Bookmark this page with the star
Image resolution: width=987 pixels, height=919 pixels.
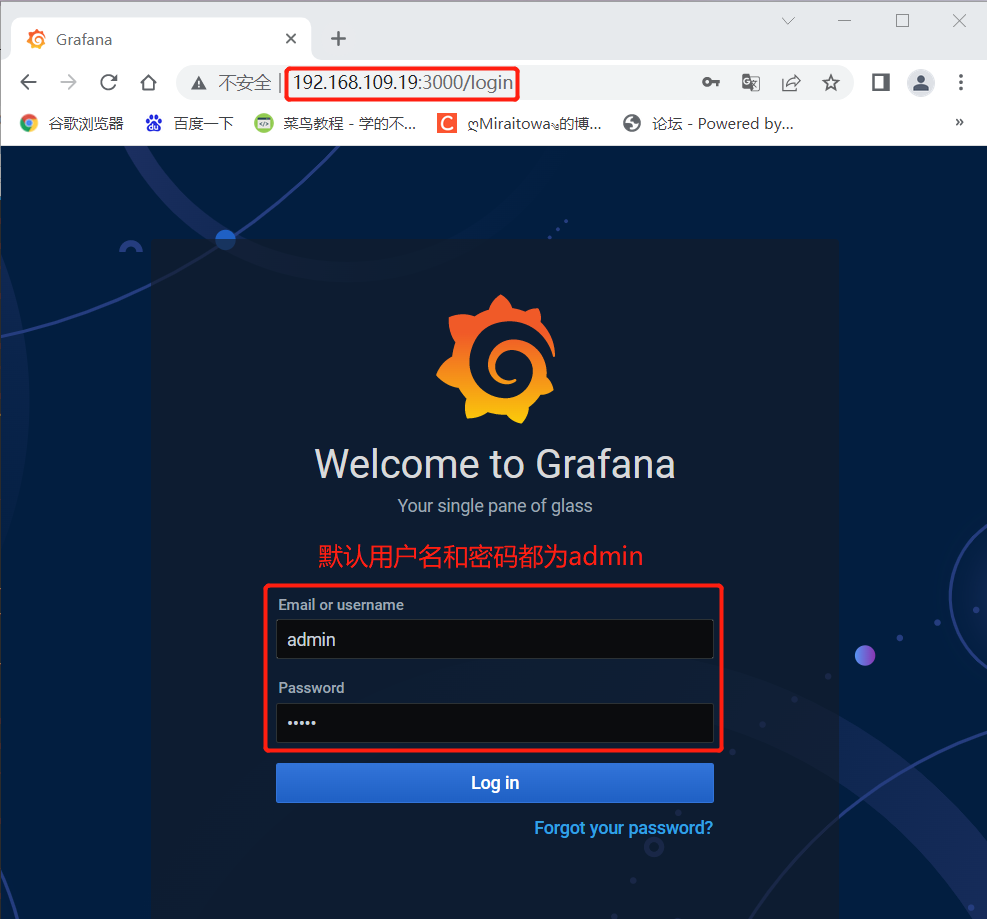coord(831,82)
